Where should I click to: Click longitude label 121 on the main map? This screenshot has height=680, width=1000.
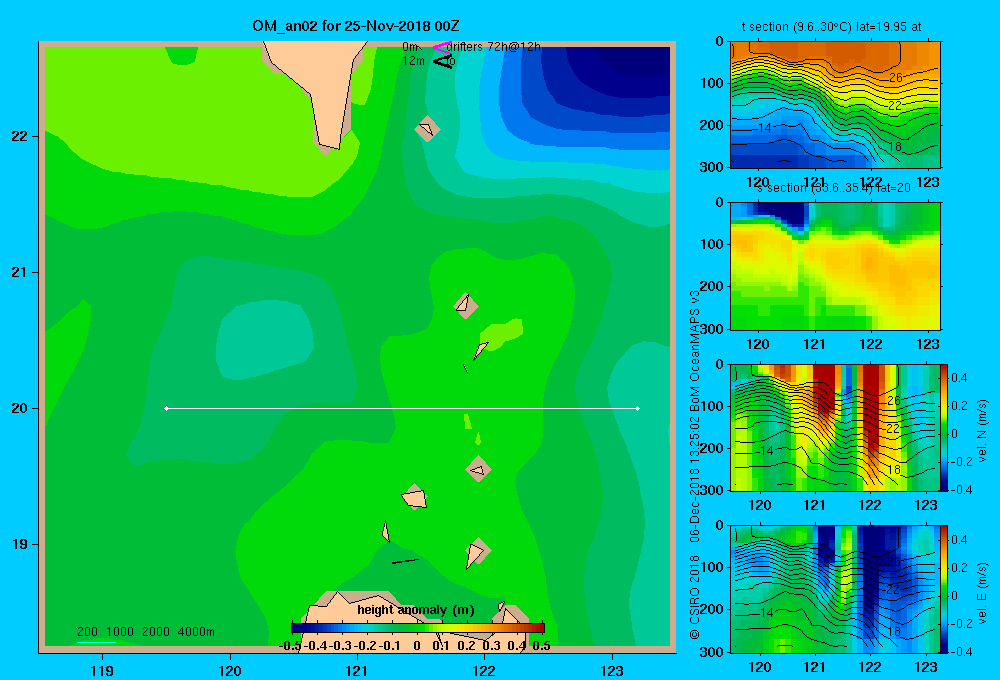[357, 670]
